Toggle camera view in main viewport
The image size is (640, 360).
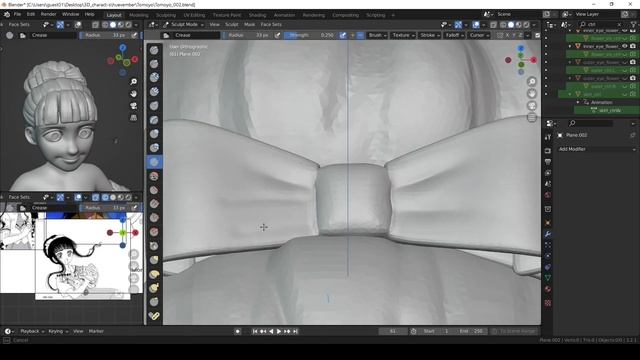(x=532, y=106)
